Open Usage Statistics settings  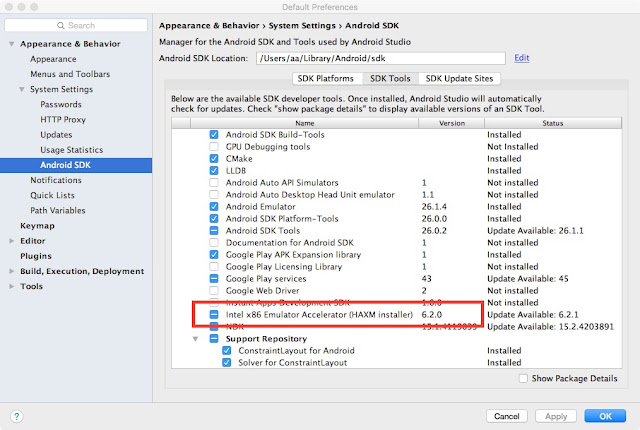[71, 150]
